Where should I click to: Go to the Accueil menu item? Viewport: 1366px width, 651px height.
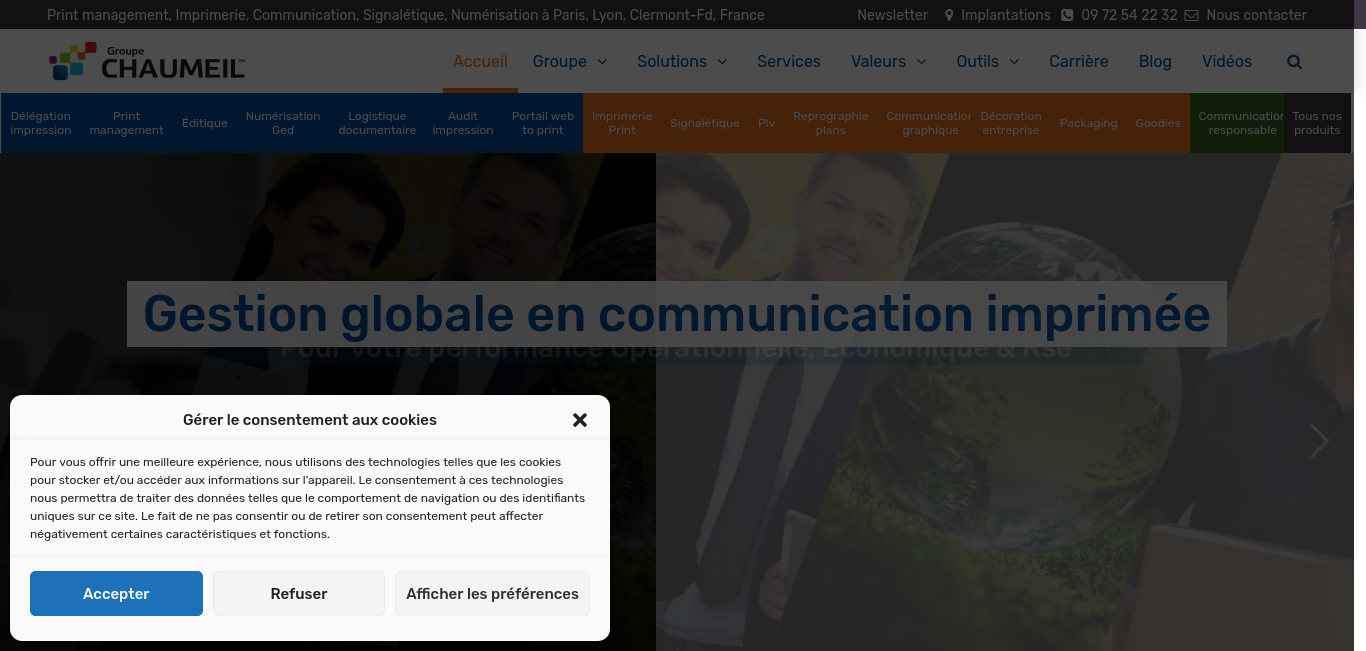coord(480,62)
